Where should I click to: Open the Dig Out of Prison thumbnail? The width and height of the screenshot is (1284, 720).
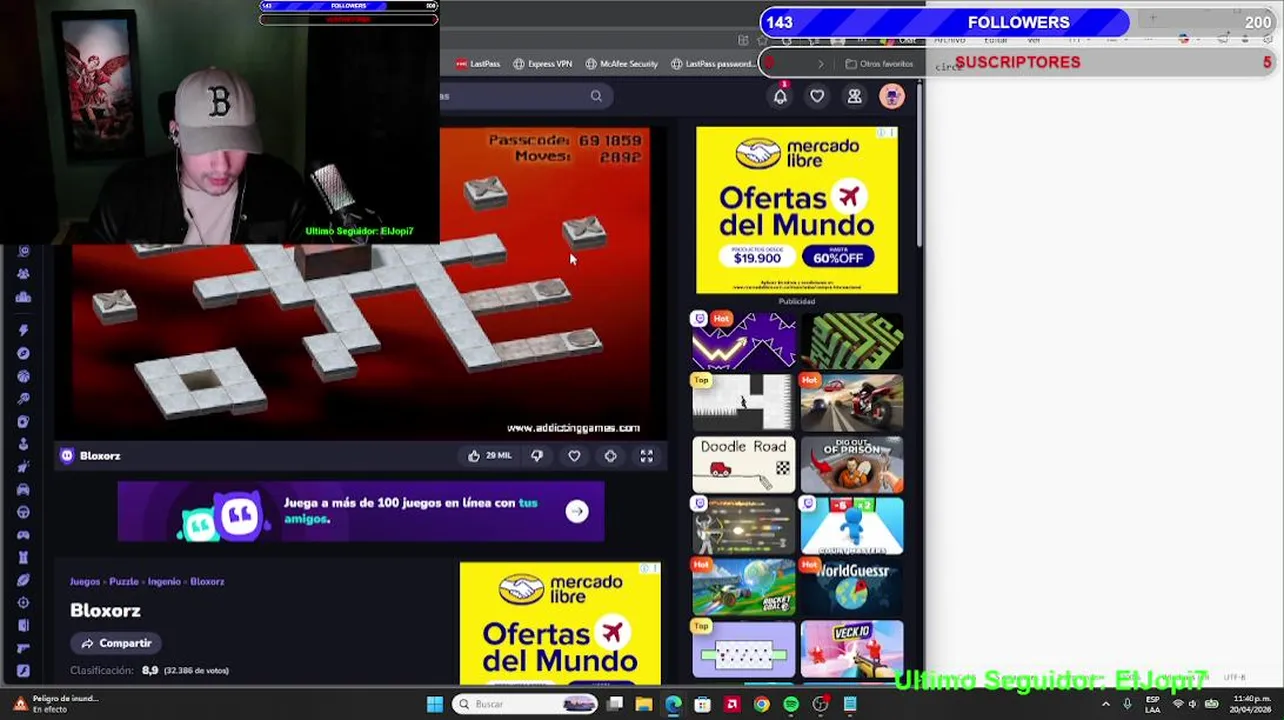click(x=852, y=465)
